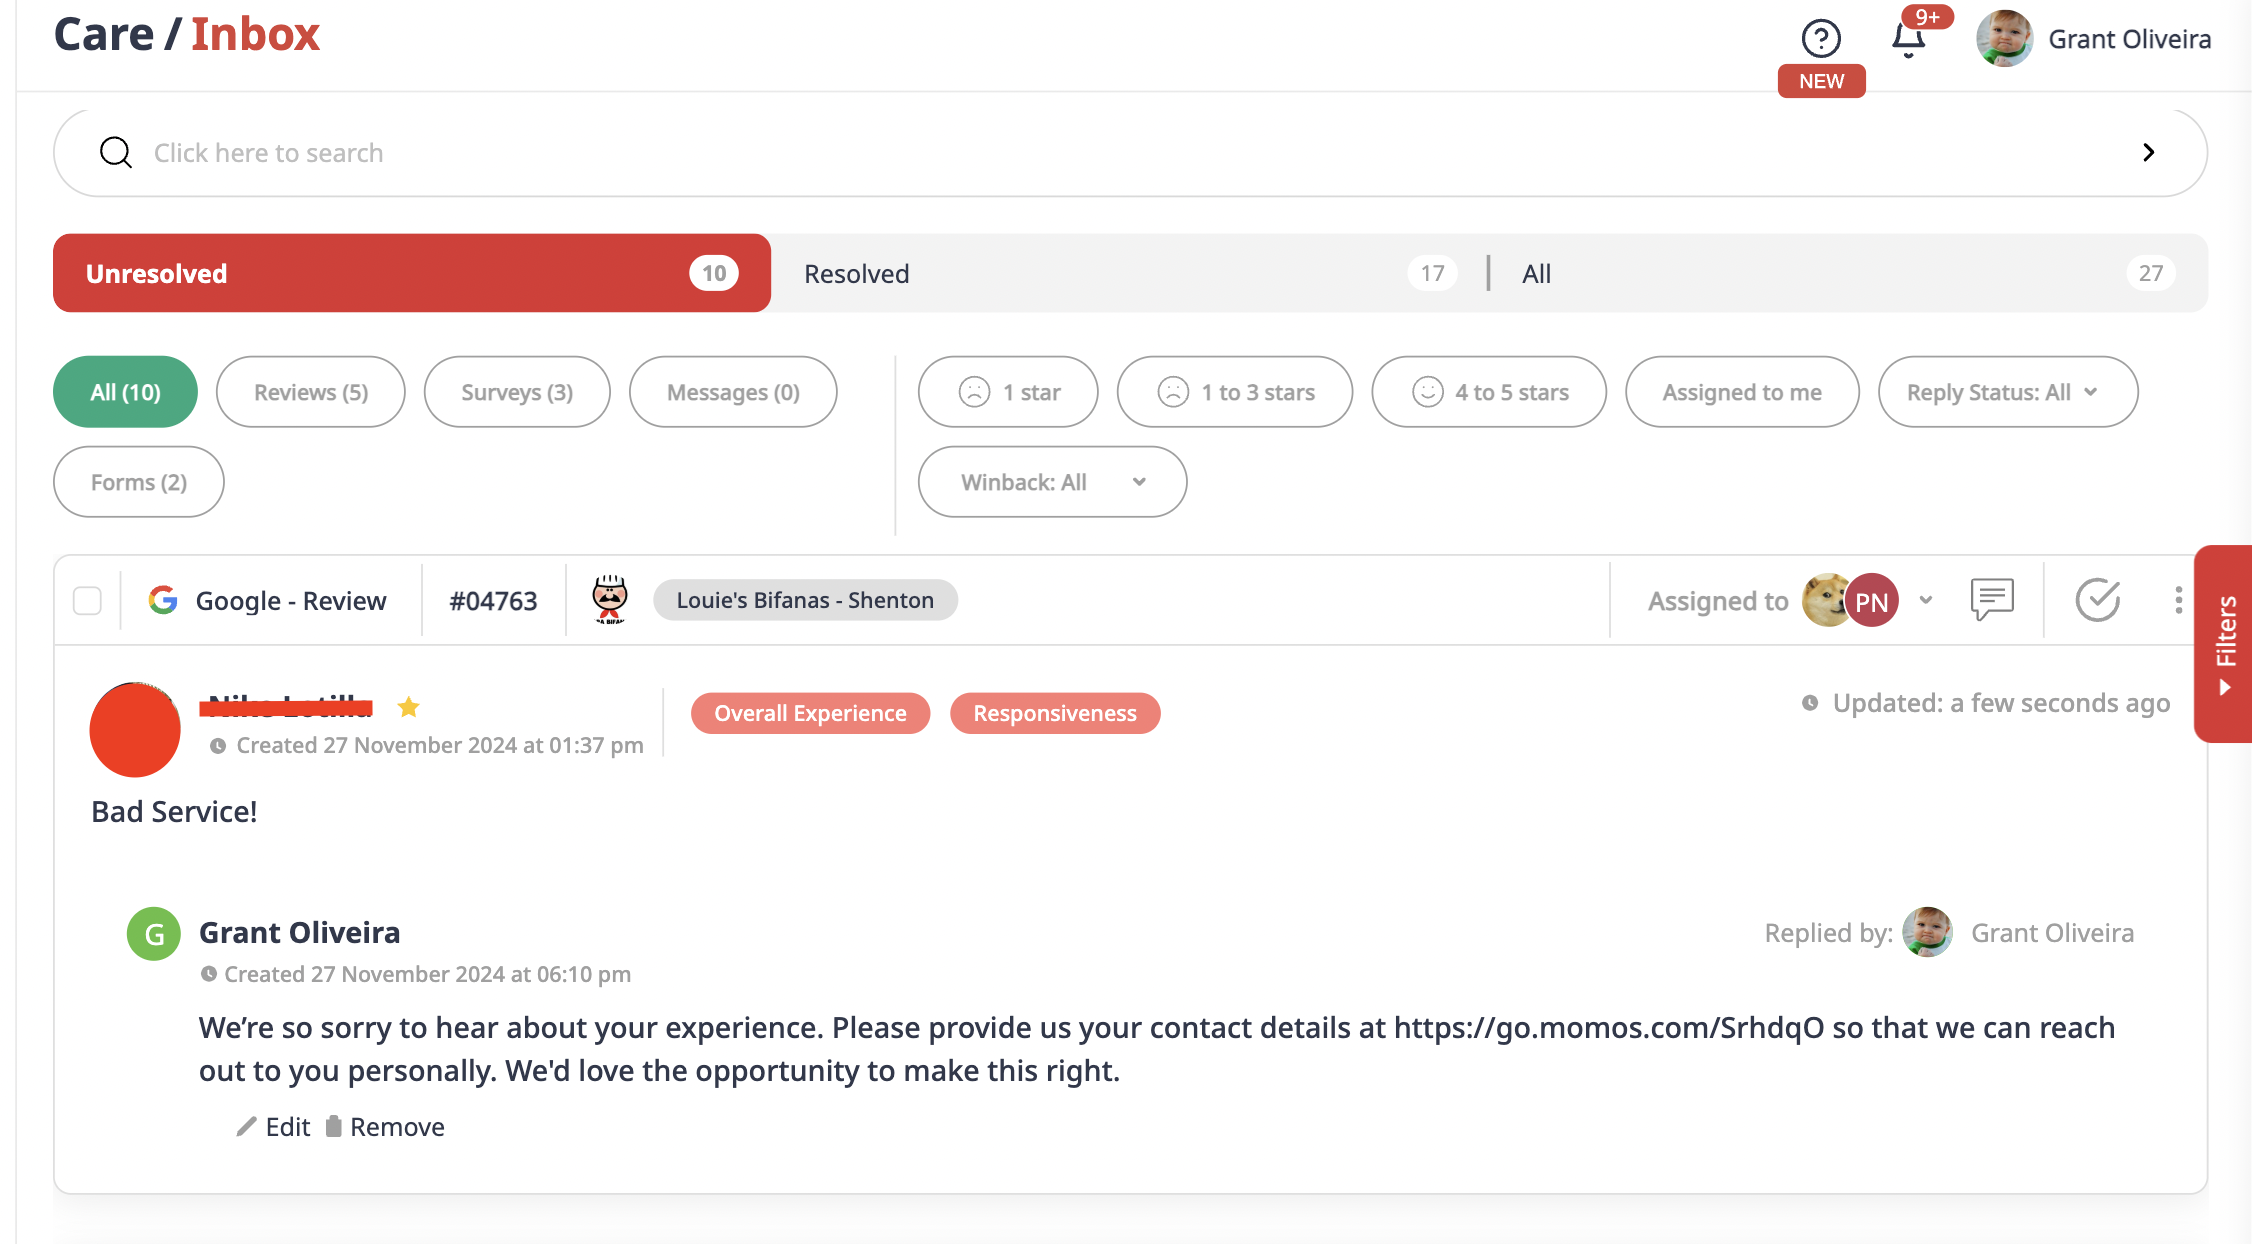Select the Google review #04763 checkbox

click(88, 601)
